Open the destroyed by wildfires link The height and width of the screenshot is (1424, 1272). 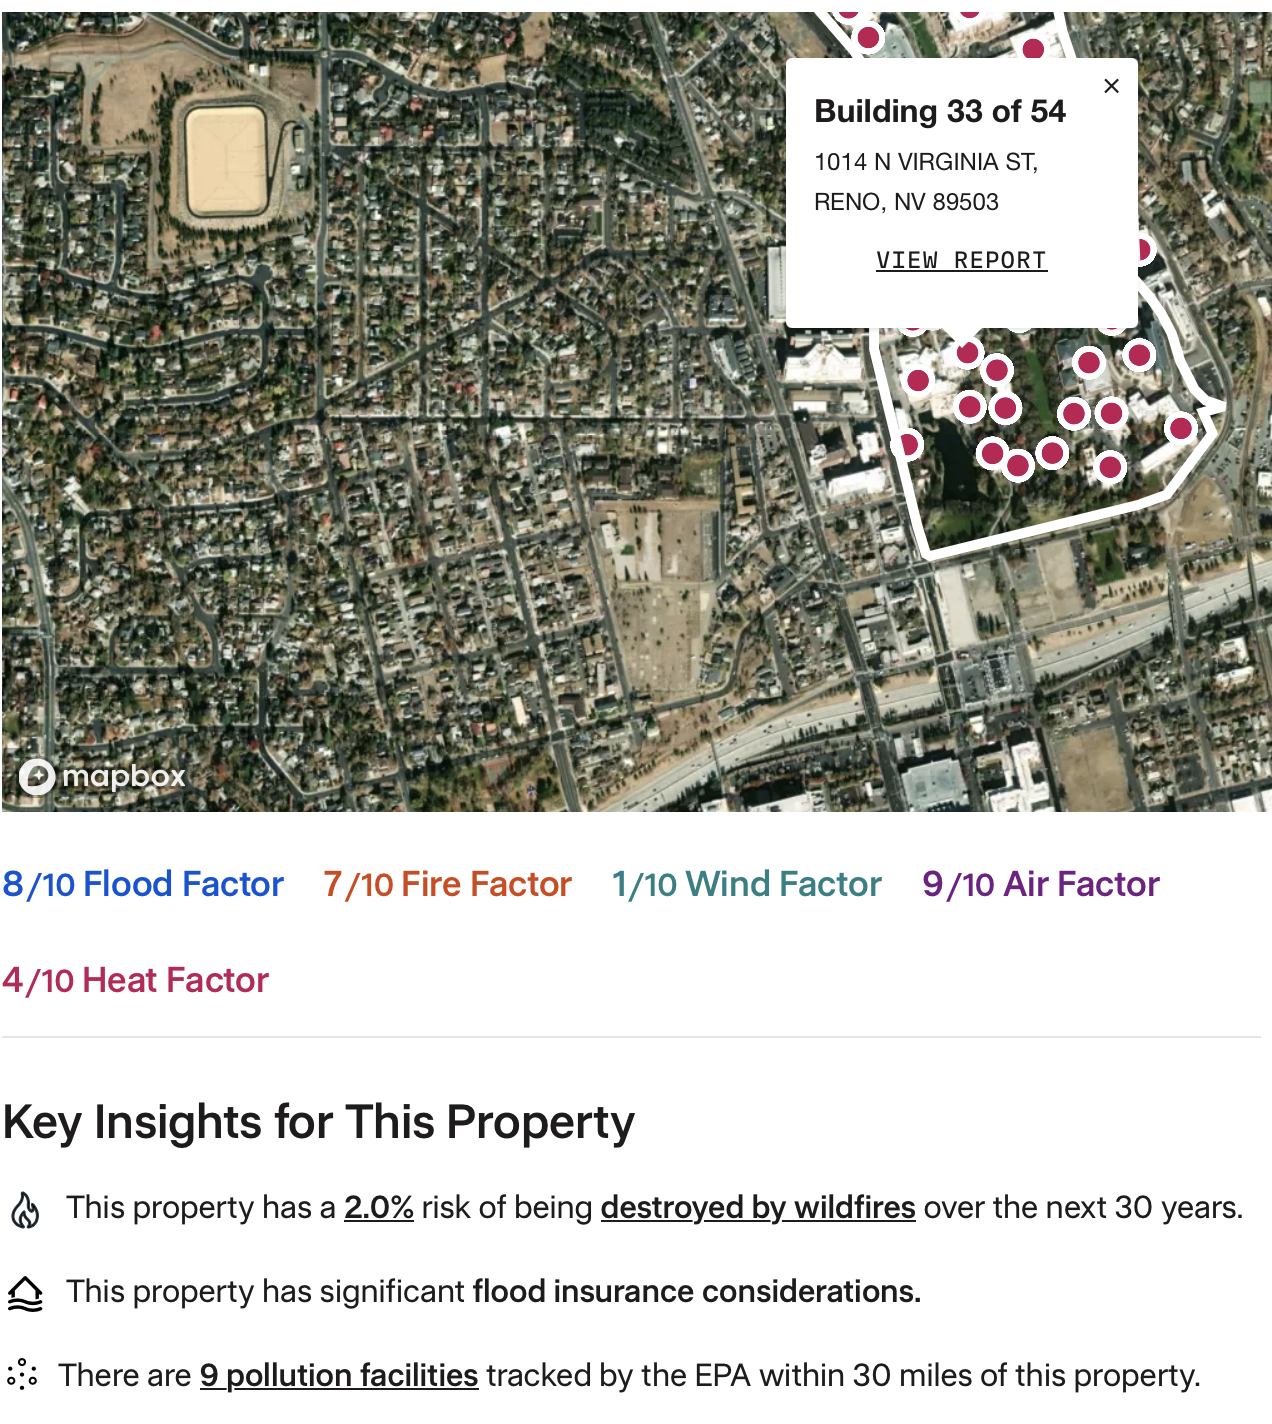pyautogui.click(x=758, y=1207)
